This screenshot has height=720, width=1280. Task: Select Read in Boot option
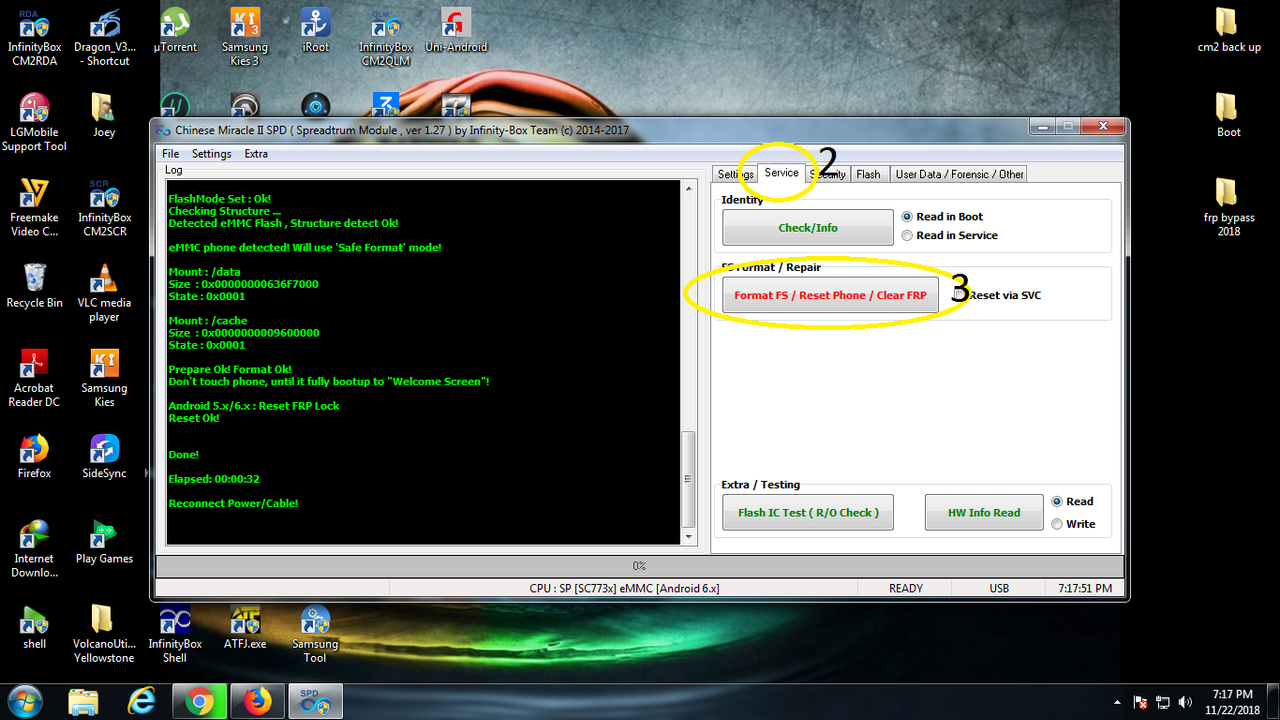pyautogui.click(x=942, y=217)
